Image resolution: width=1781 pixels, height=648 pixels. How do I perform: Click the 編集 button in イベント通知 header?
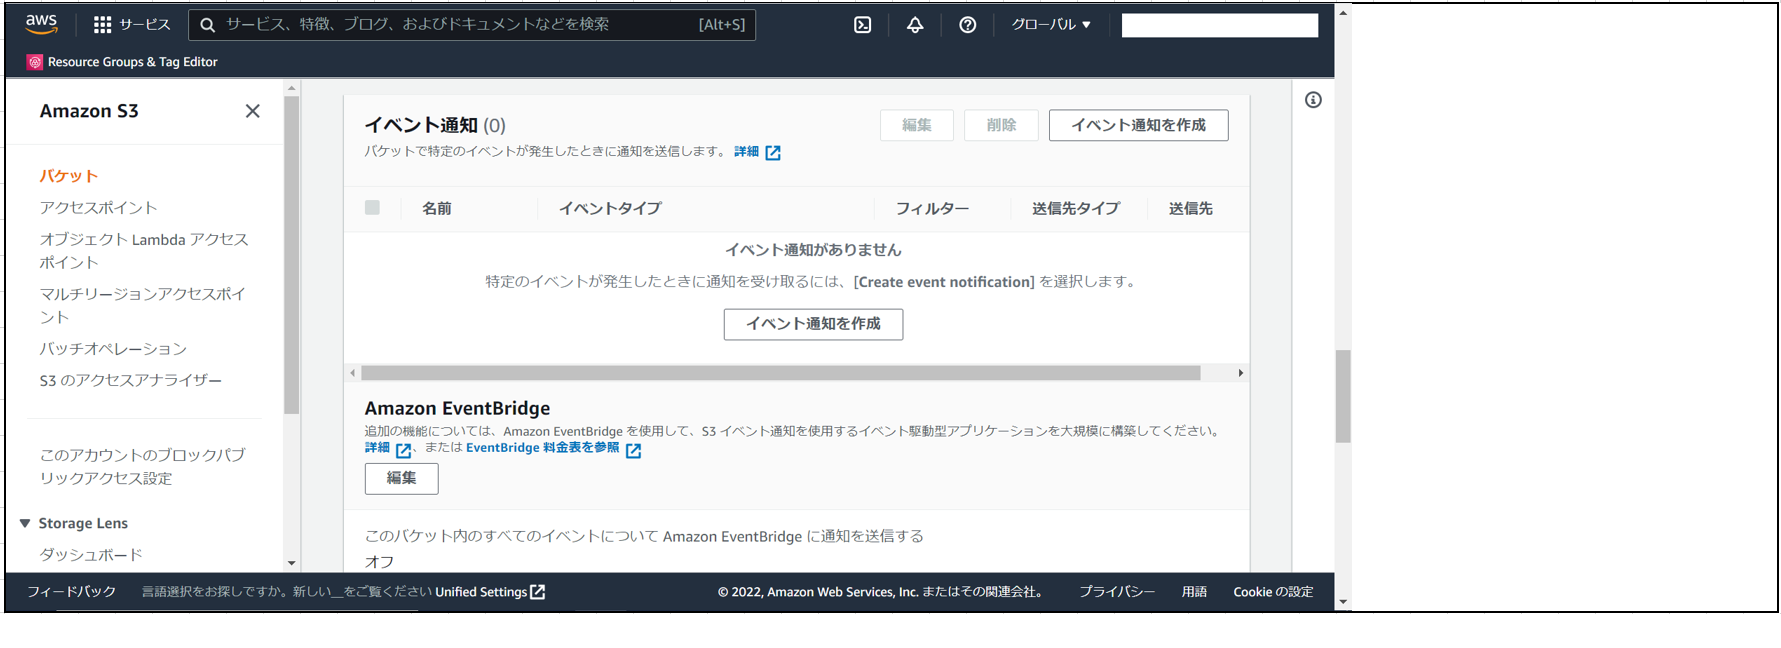(x=916, y=125)
